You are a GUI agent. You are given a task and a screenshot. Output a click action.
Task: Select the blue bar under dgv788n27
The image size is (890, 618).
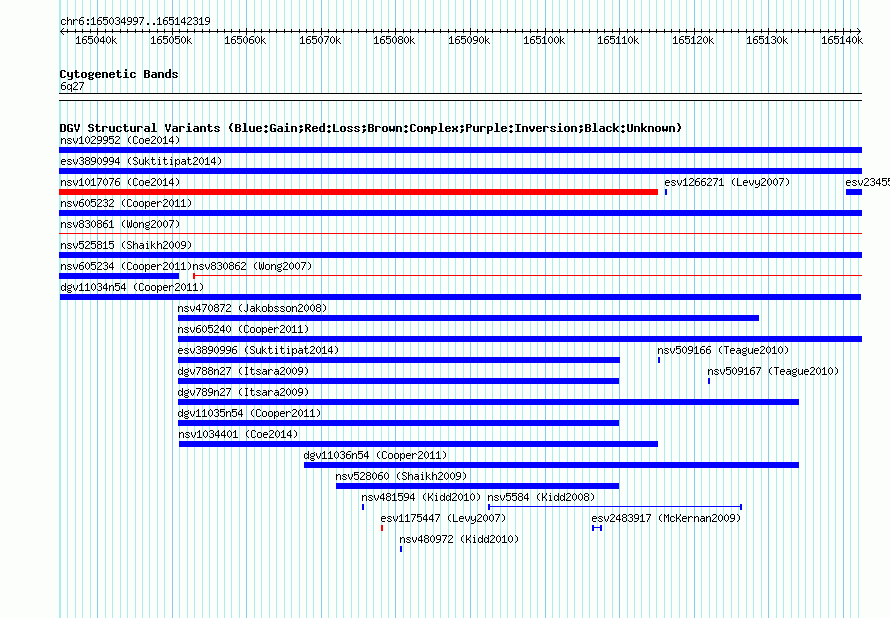coord(398,381)
